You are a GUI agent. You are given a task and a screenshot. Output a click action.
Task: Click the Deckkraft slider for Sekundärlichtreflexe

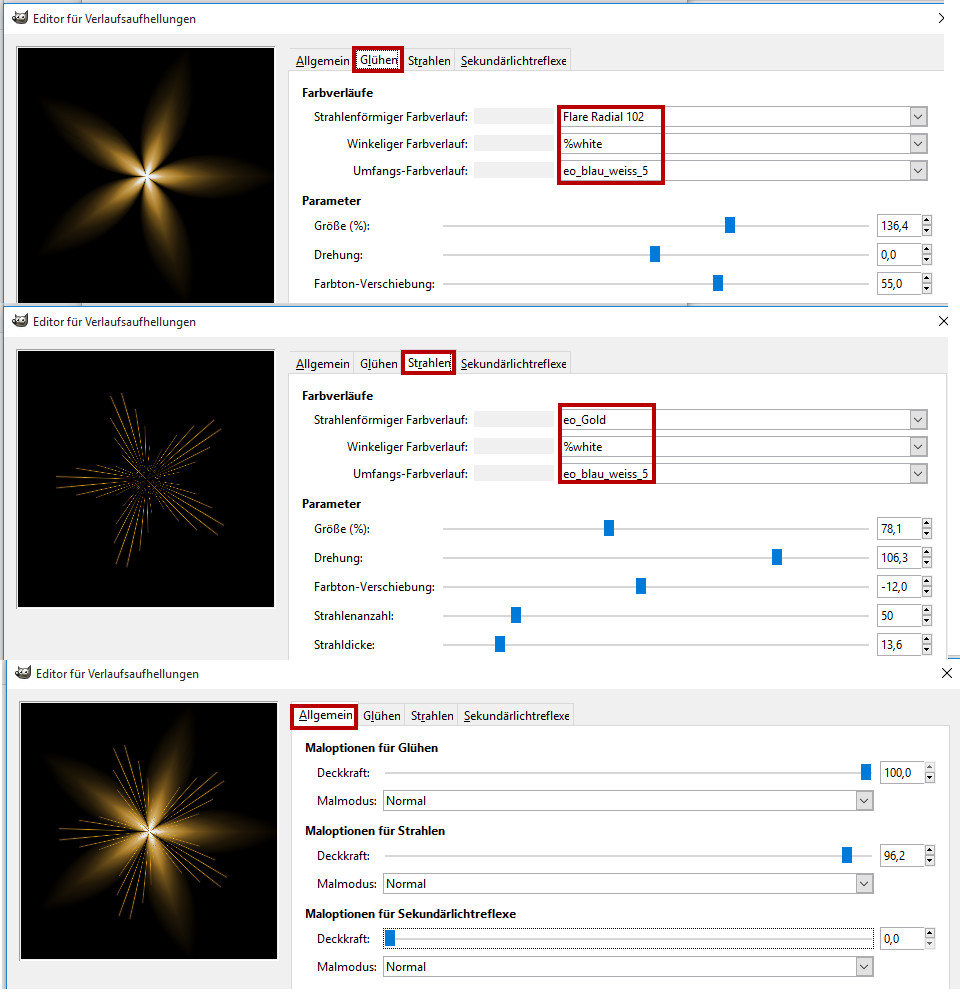coord(628,938)
